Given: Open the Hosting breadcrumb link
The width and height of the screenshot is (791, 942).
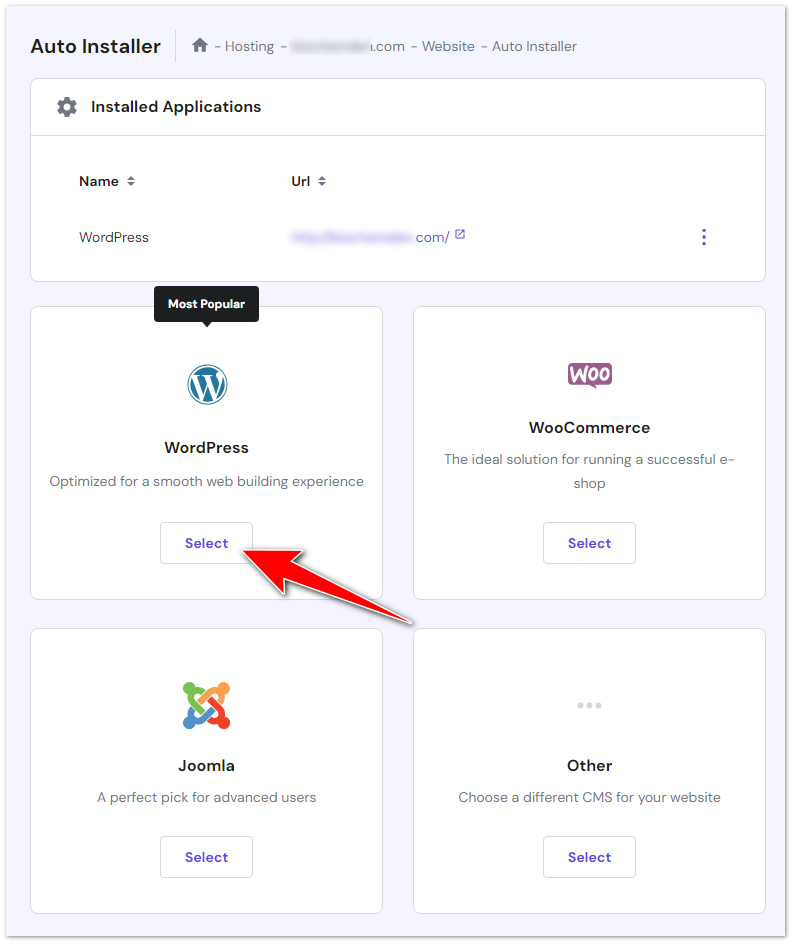Looking at the screenshot, I should coord(249,46).
